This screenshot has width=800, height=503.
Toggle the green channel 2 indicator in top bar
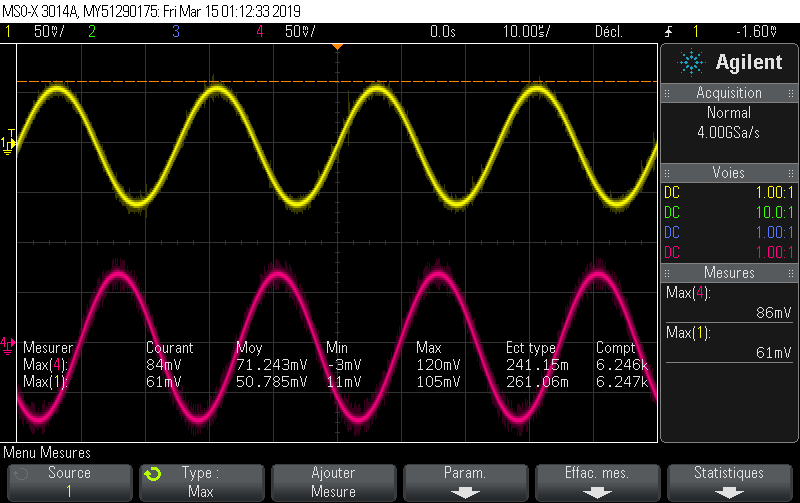[91, 31]
